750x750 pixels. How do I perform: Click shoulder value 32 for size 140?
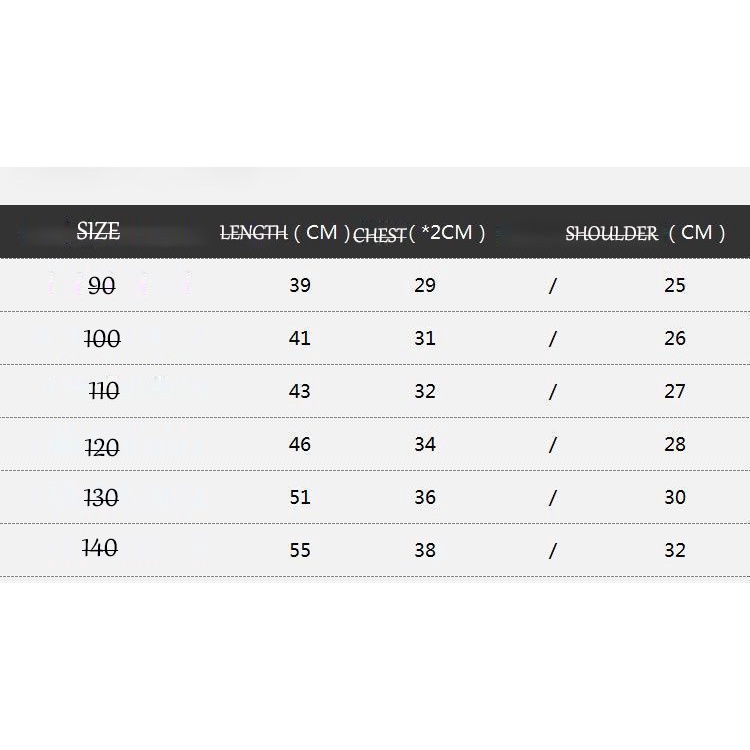(x=675, y=550)
